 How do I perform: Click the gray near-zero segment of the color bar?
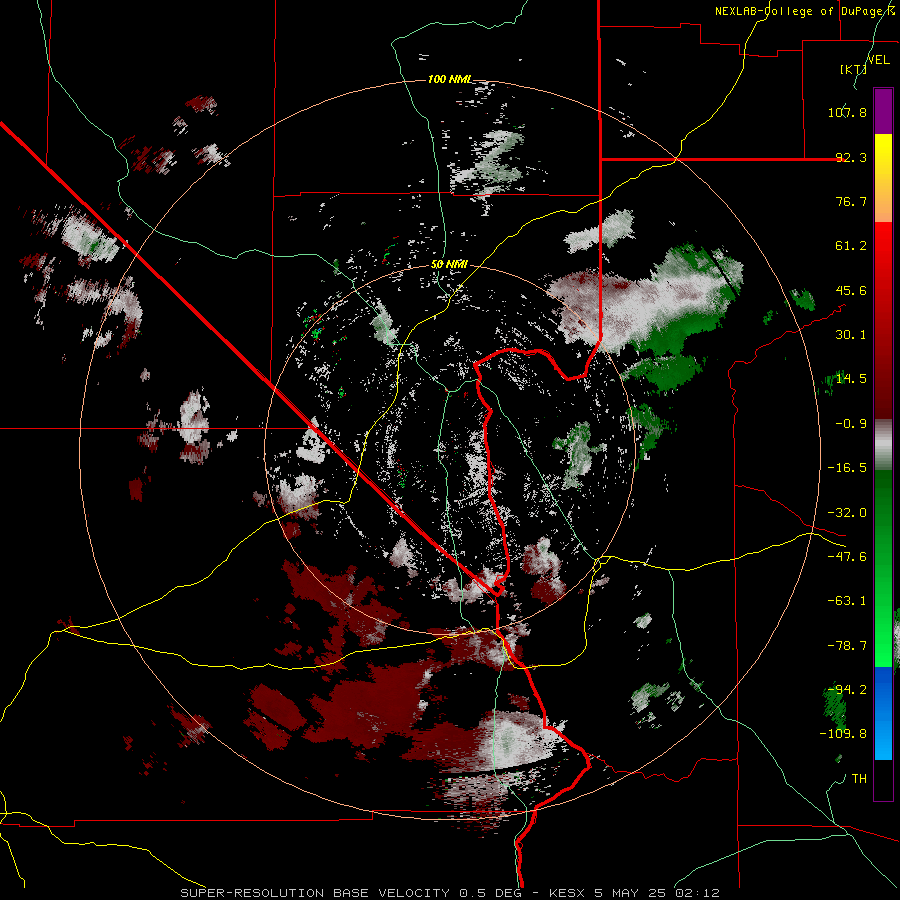(883, 445)
